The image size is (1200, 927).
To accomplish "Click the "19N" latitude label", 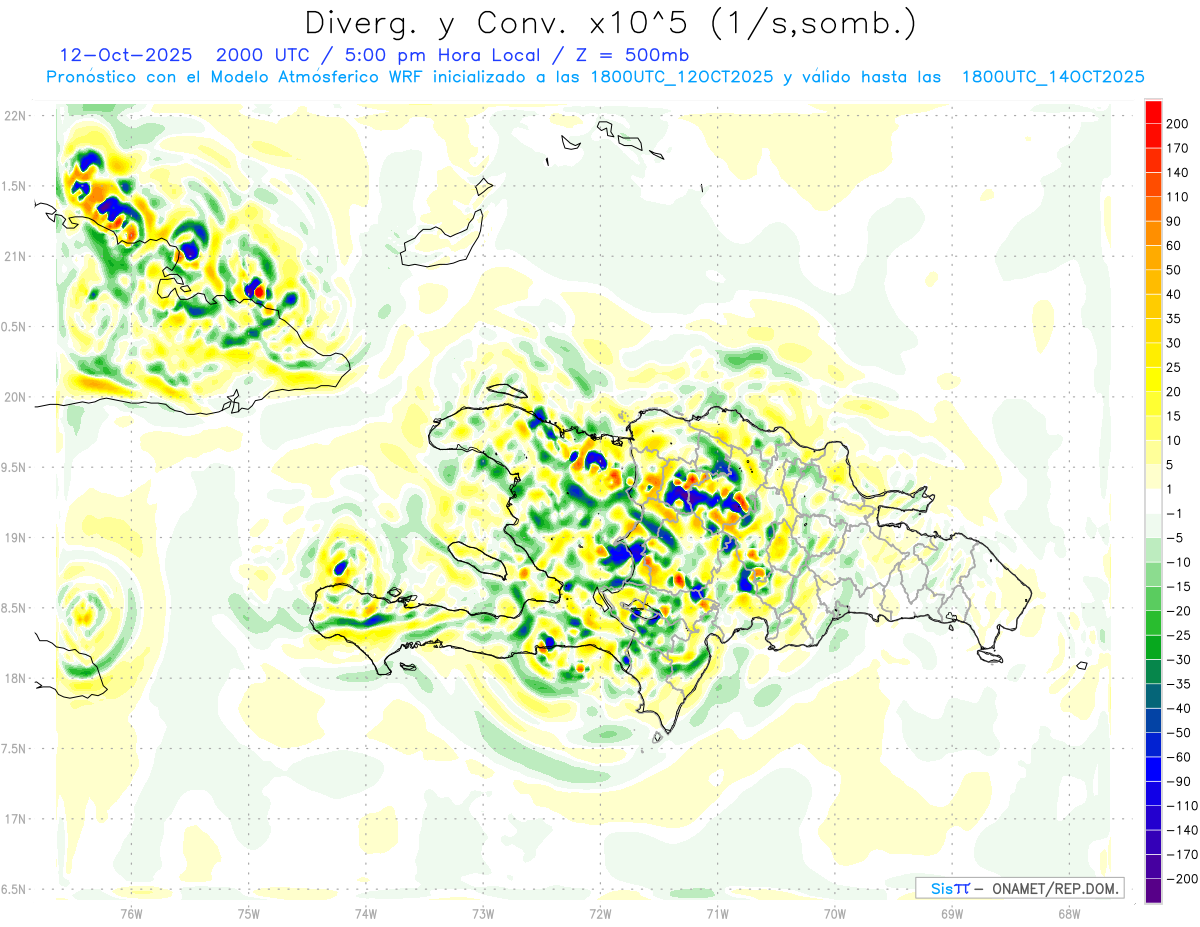I will [15, 538].
